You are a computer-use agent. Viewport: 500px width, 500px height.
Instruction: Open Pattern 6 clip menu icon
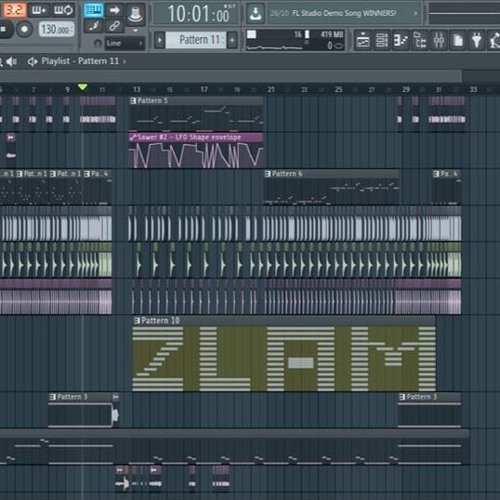coord(267,174)
